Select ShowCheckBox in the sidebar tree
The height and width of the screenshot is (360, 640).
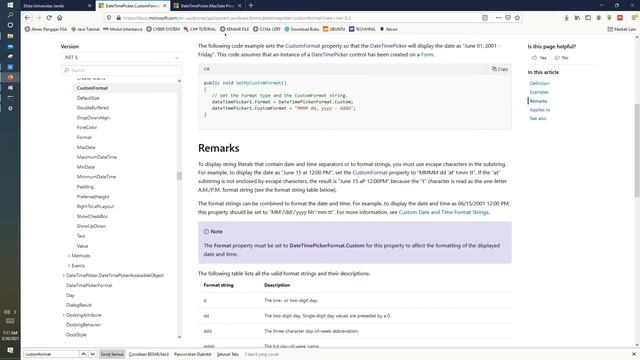coord(92,216)
